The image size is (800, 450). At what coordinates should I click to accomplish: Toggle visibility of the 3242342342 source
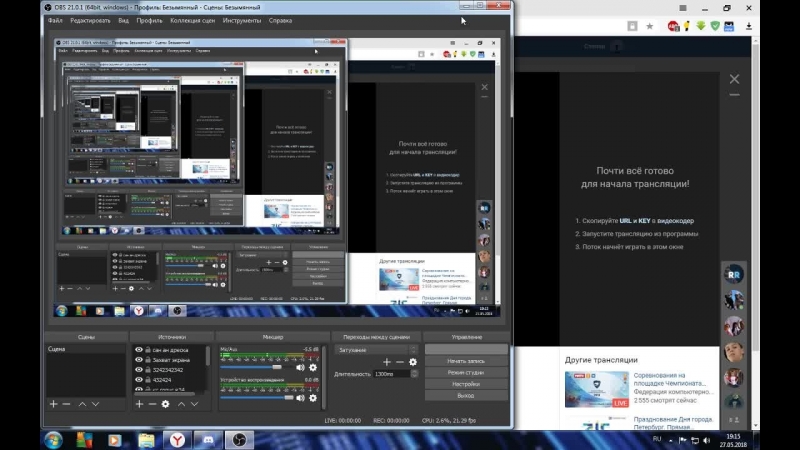139,369
